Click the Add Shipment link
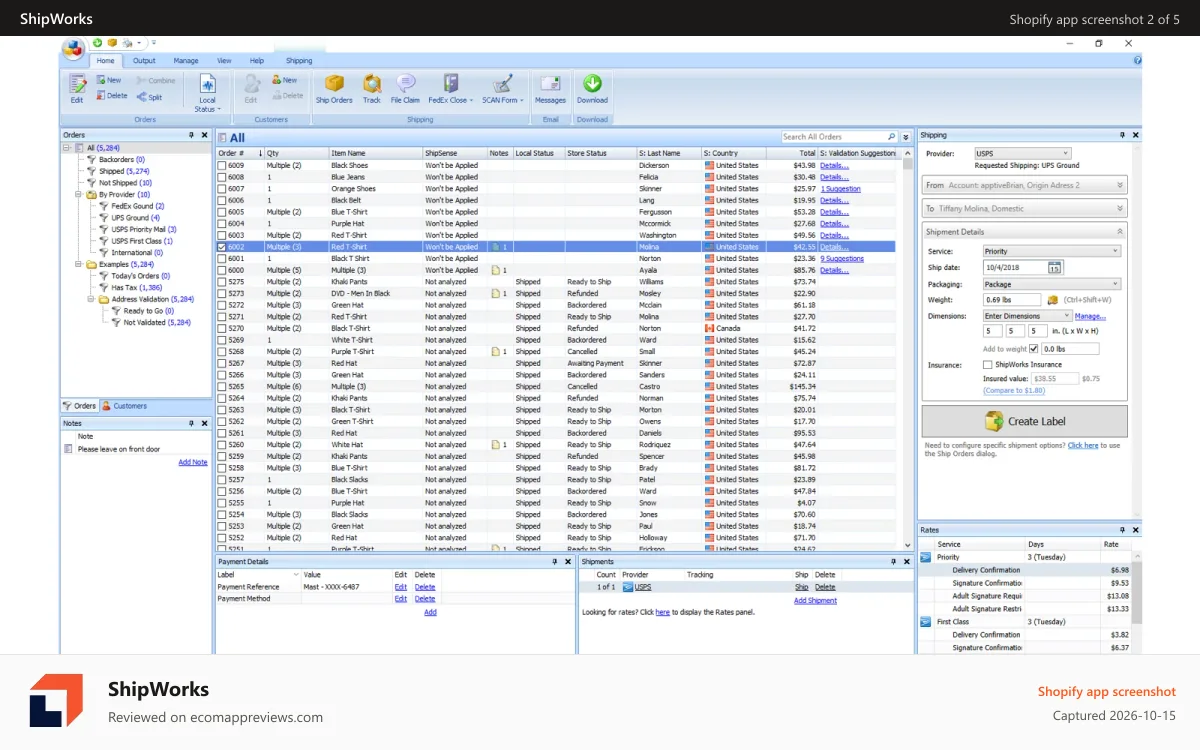 tap(815, 600)
